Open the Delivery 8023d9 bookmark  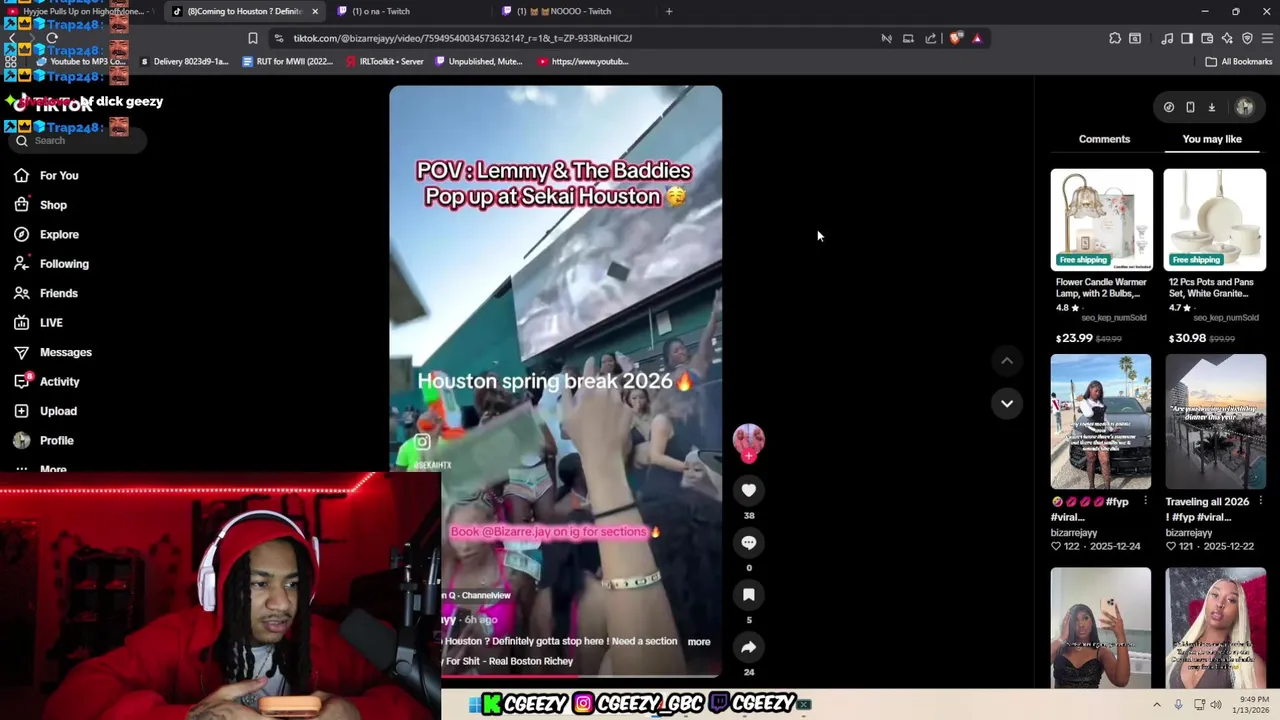[184, 61]
